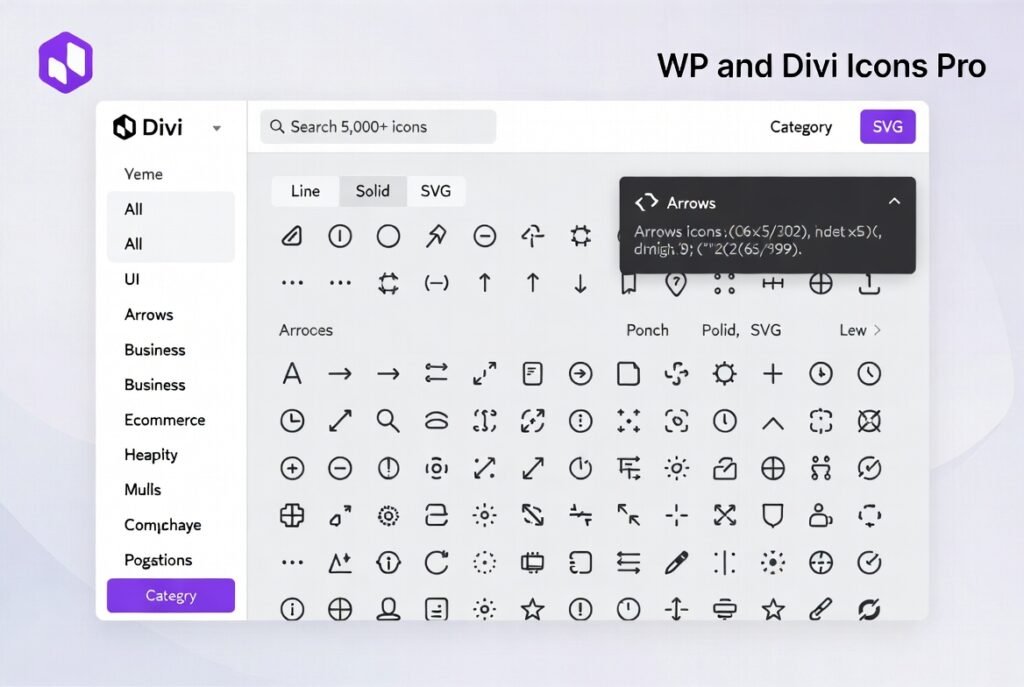Click the WP and Divi Icons Pro title
Screen dimensions: 1024x687
(822, 66)
